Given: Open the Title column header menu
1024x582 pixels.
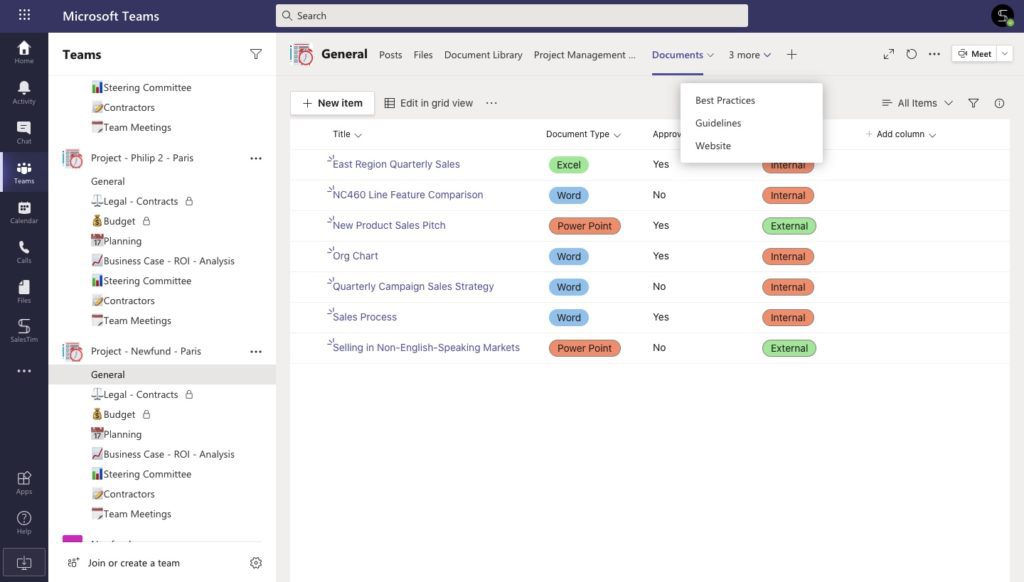Looking at the screenshot, I should pos(347,134).
